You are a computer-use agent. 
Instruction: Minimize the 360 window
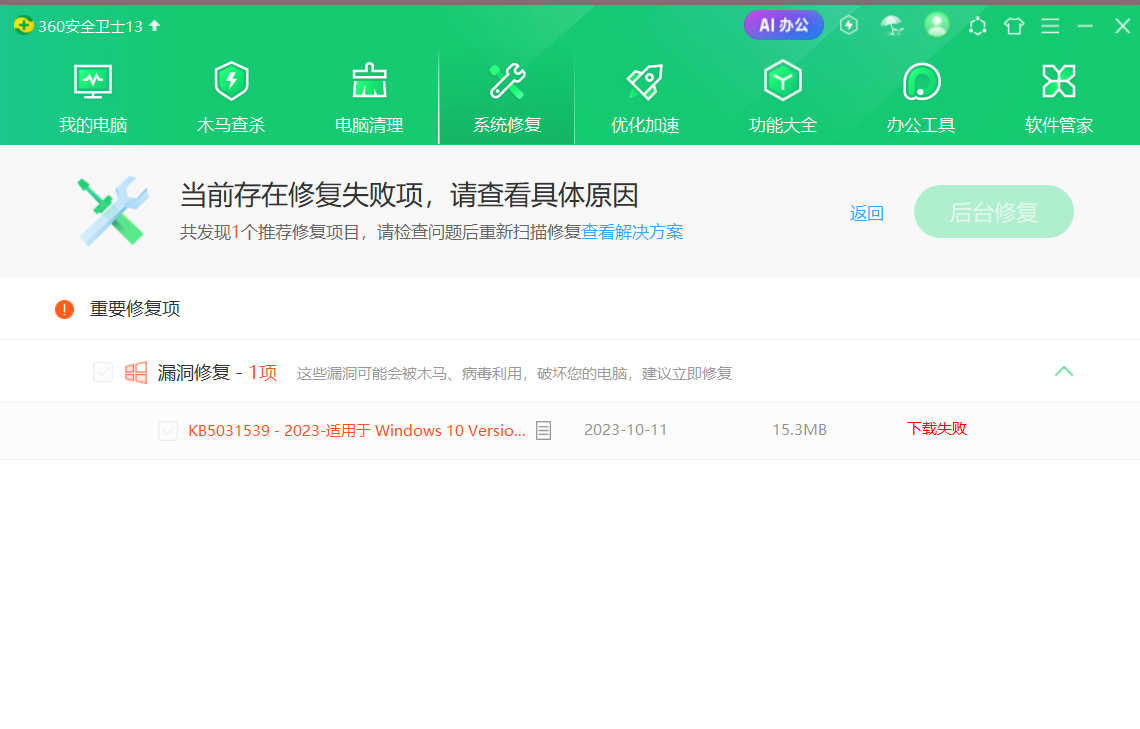pyautogui.click(x=1085, y=26)
